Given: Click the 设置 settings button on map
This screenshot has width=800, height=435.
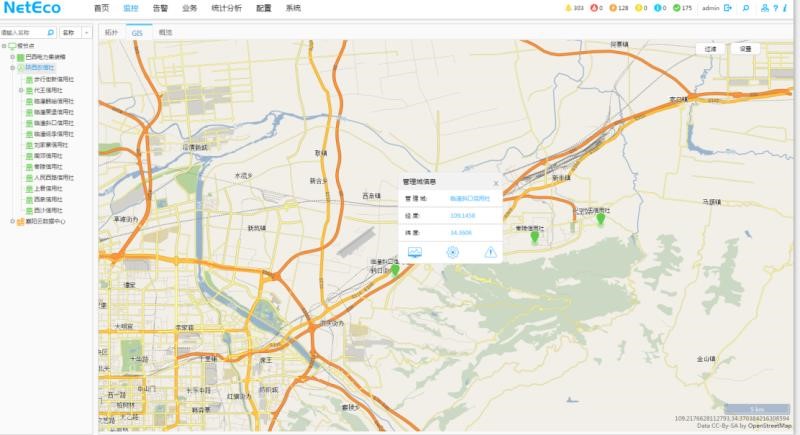Looking at the screenshot, I should (x=743, y=48).
